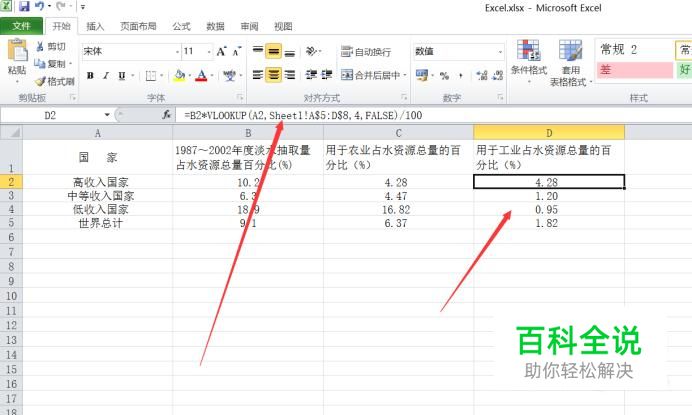Click the fx insert function icon
This screenshot has height=415, width=692.
(166, 115)
